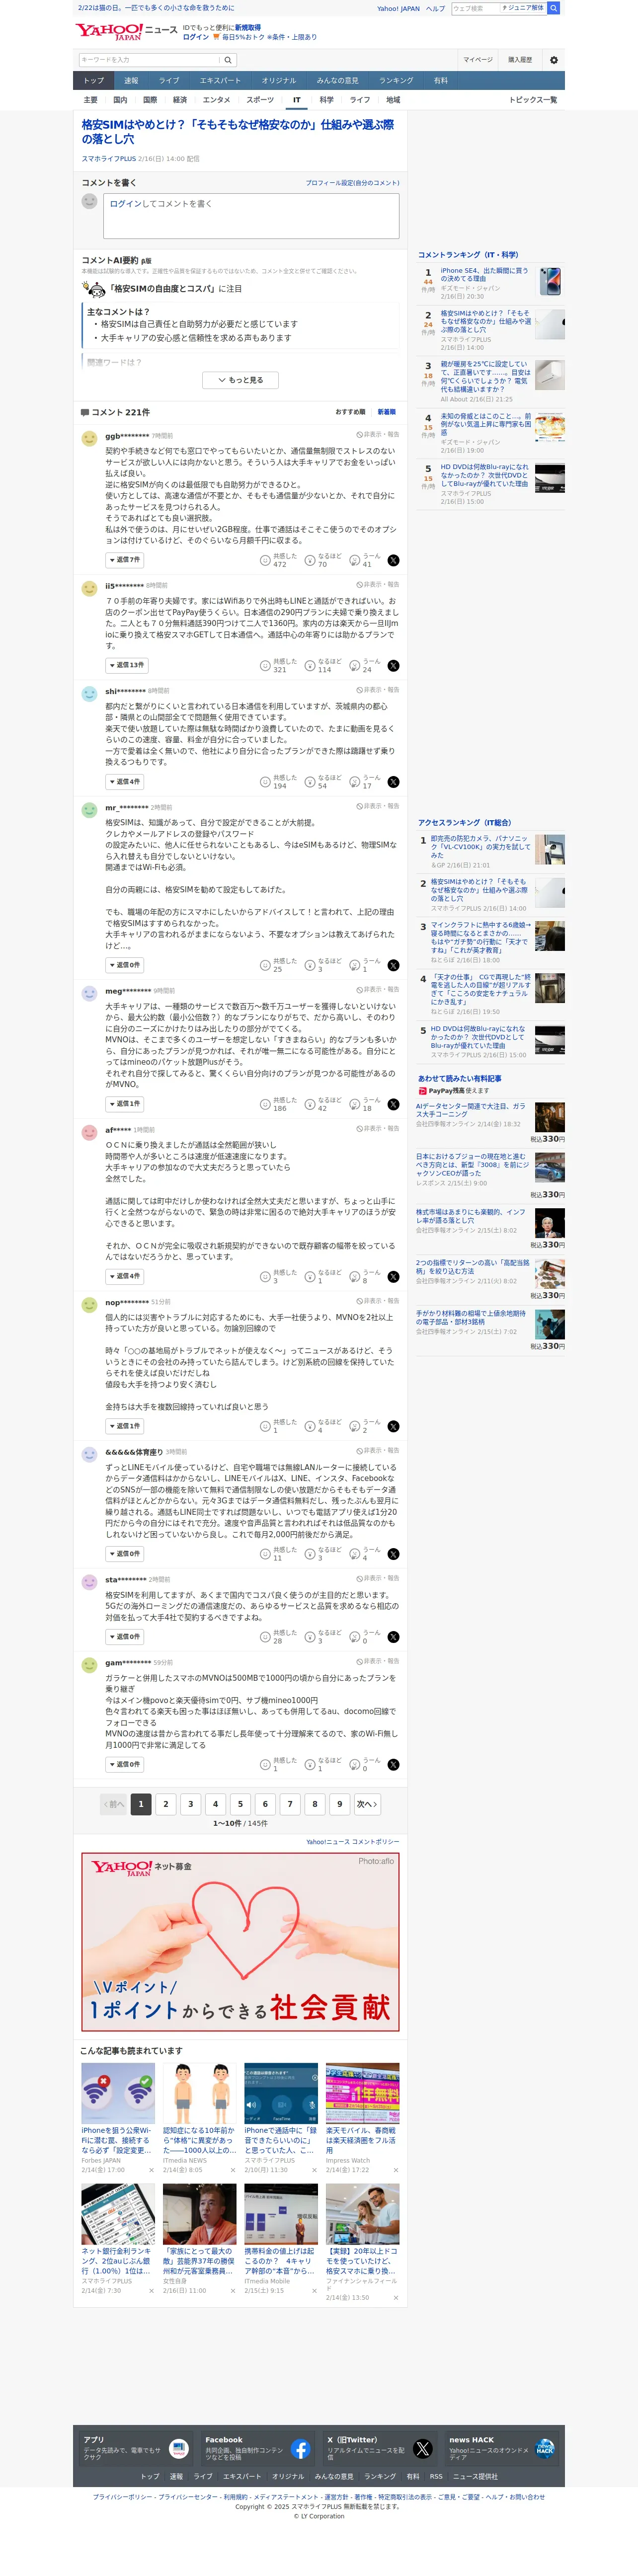Share shi's comment via X icon
Screen dimensions: 638x2576
pos(393,781)
